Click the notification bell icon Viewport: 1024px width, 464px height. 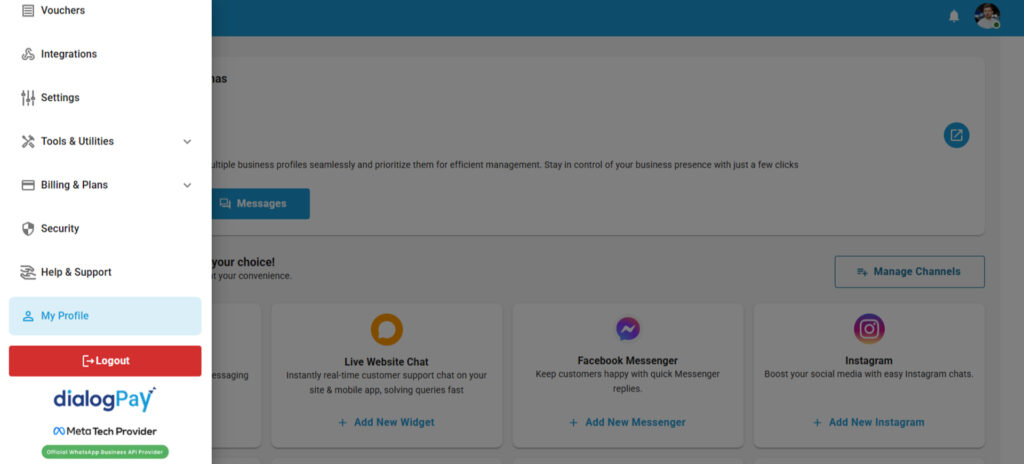tap(953, 16)
